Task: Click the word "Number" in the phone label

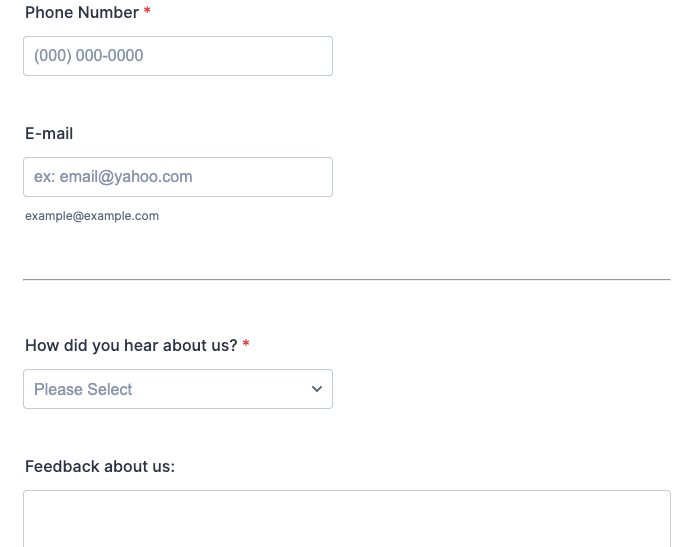Action: coord(108,13)
